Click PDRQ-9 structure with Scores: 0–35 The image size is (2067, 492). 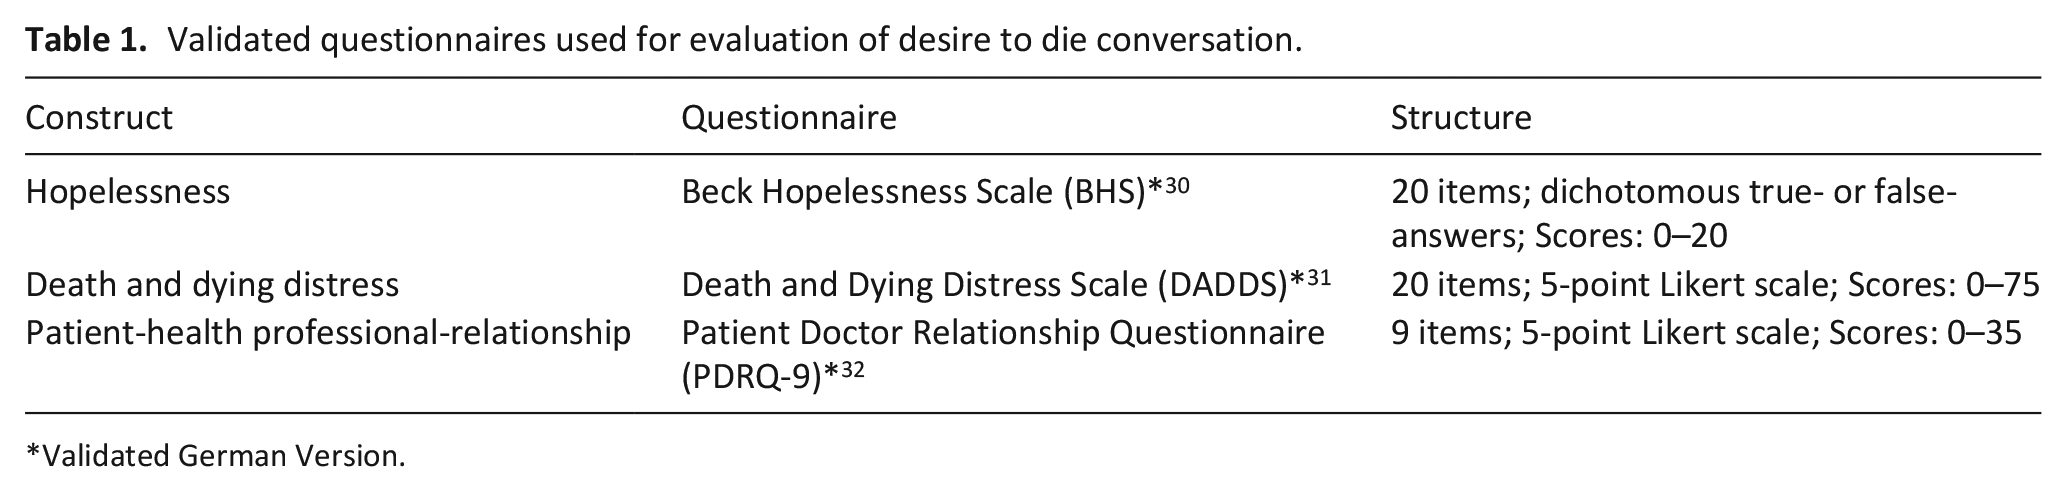pos(1706,332)
